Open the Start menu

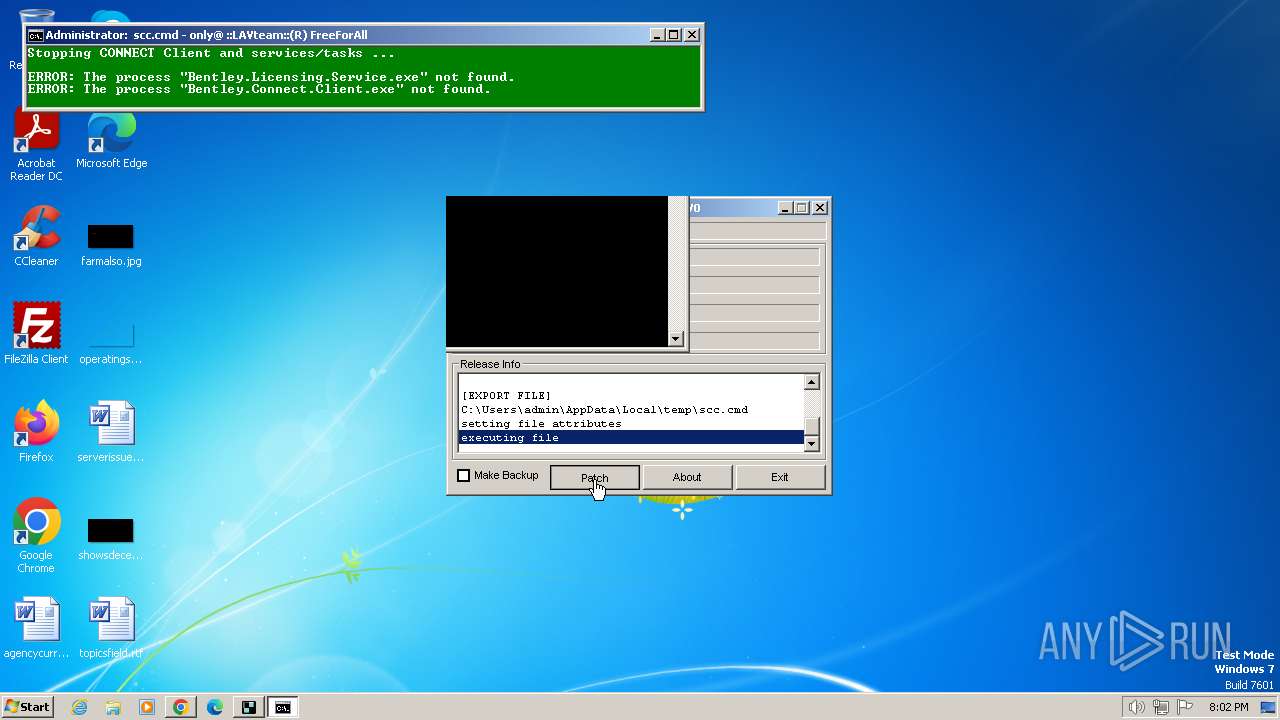click(28, 707)
